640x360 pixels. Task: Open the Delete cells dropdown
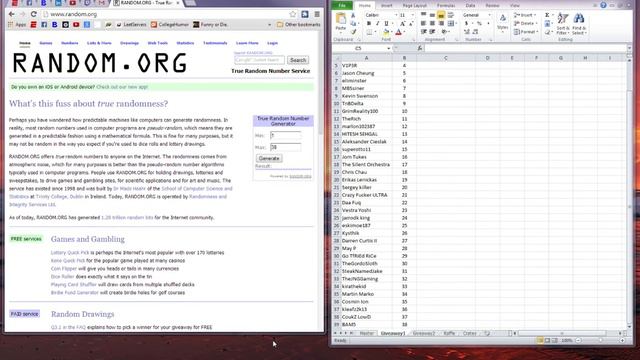pyautogui.click(x=526, y=23)
